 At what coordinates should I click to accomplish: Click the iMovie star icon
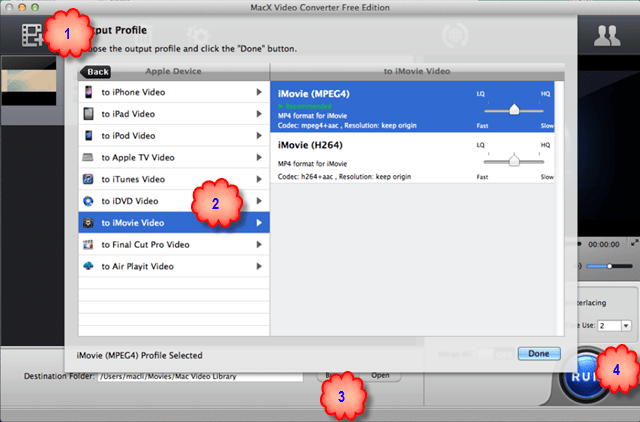click(88, 222)
